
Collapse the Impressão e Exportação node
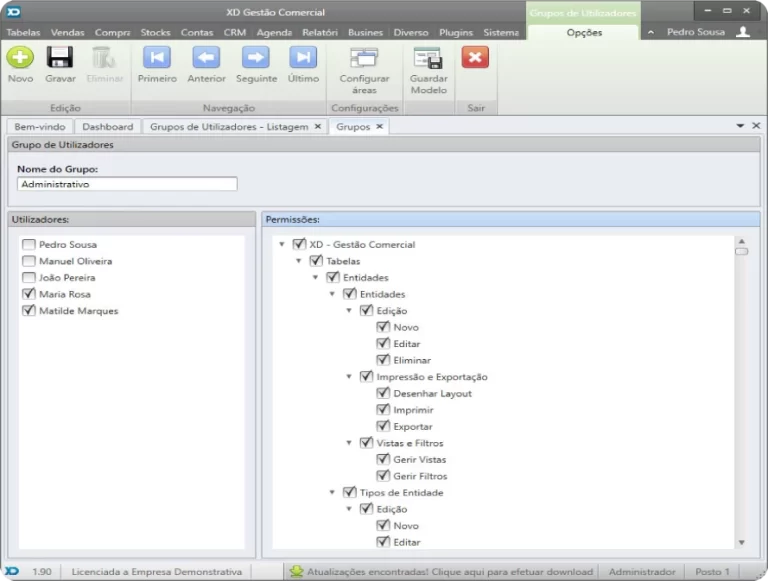click(349, 377)
